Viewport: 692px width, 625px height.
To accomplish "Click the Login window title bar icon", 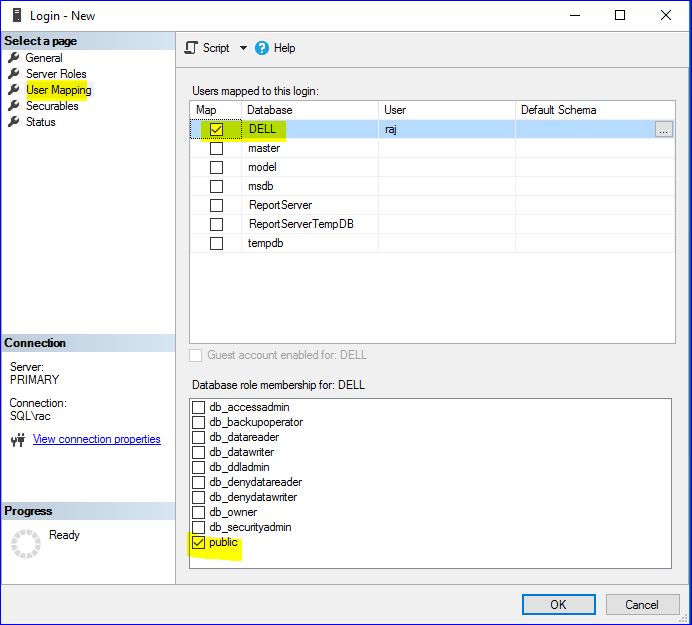I will pos(16,15).
